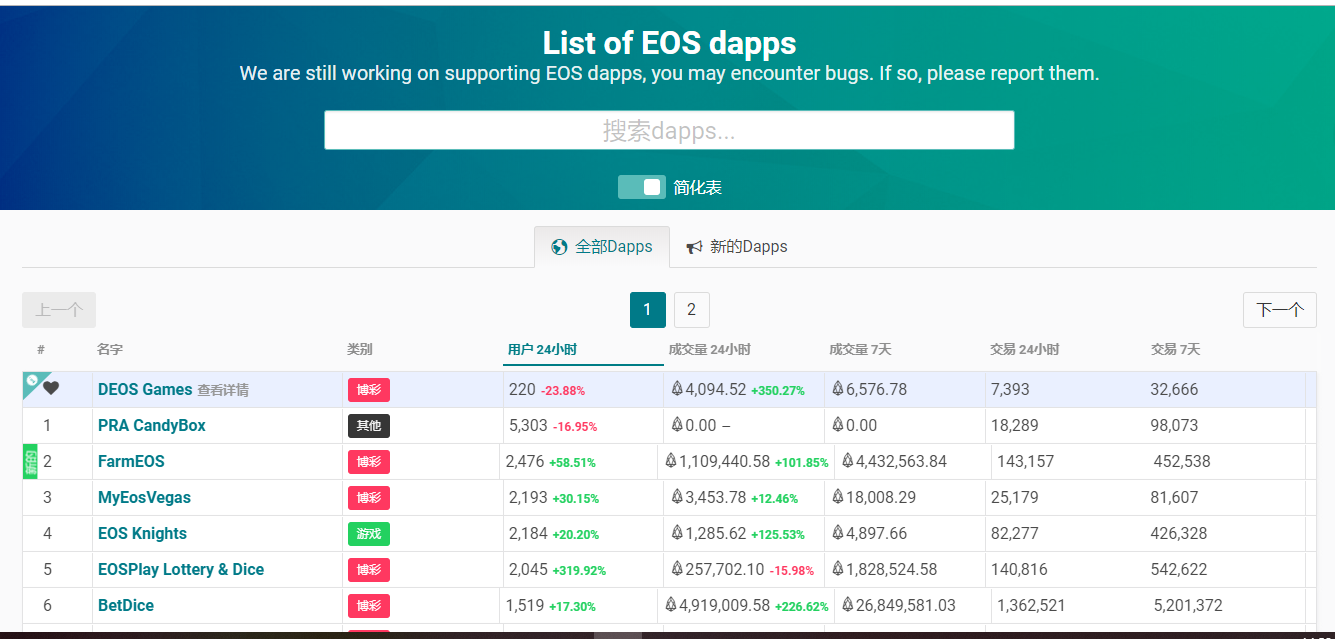Click the 1,362,521 transactions value for BetDice
1335x639 pixels.
click(x=1031, y=605)
